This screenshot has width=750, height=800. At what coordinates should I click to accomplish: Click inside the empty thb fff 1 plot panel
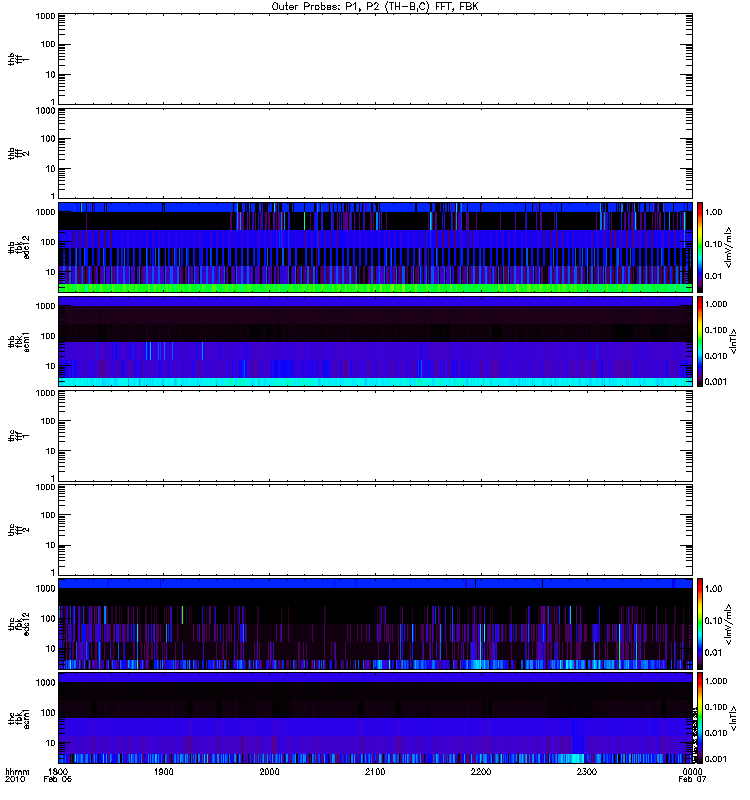coord(375,59)
